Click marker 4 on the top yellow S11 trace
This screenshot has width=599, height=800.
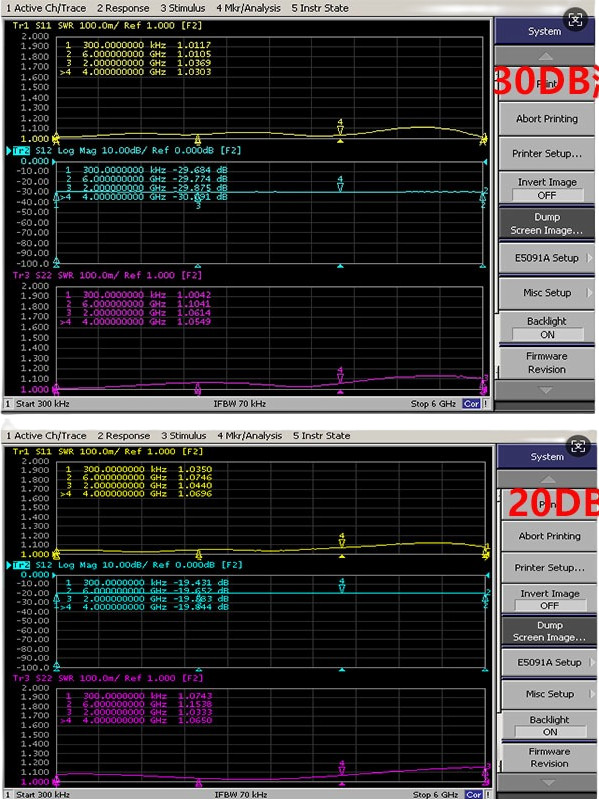click(x=340, y=127)
